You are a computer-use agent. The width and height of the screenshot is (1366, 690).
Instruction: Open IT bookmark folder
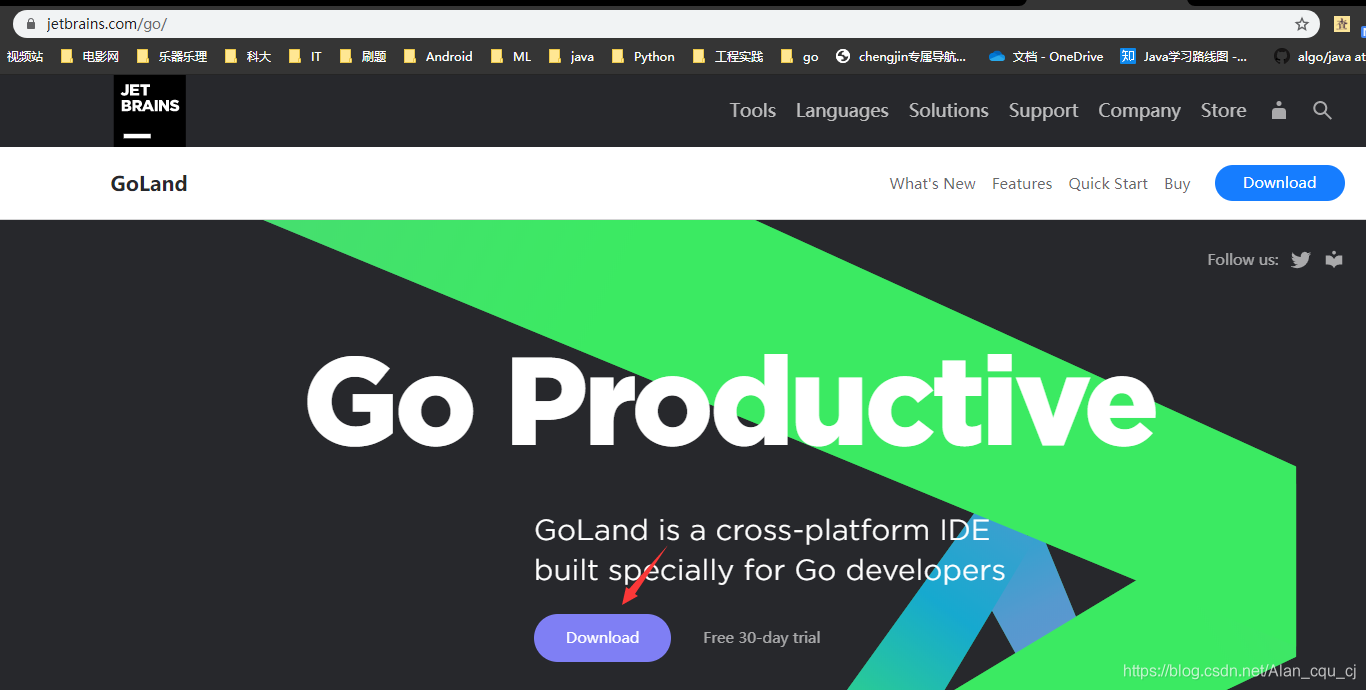[305, 57]
